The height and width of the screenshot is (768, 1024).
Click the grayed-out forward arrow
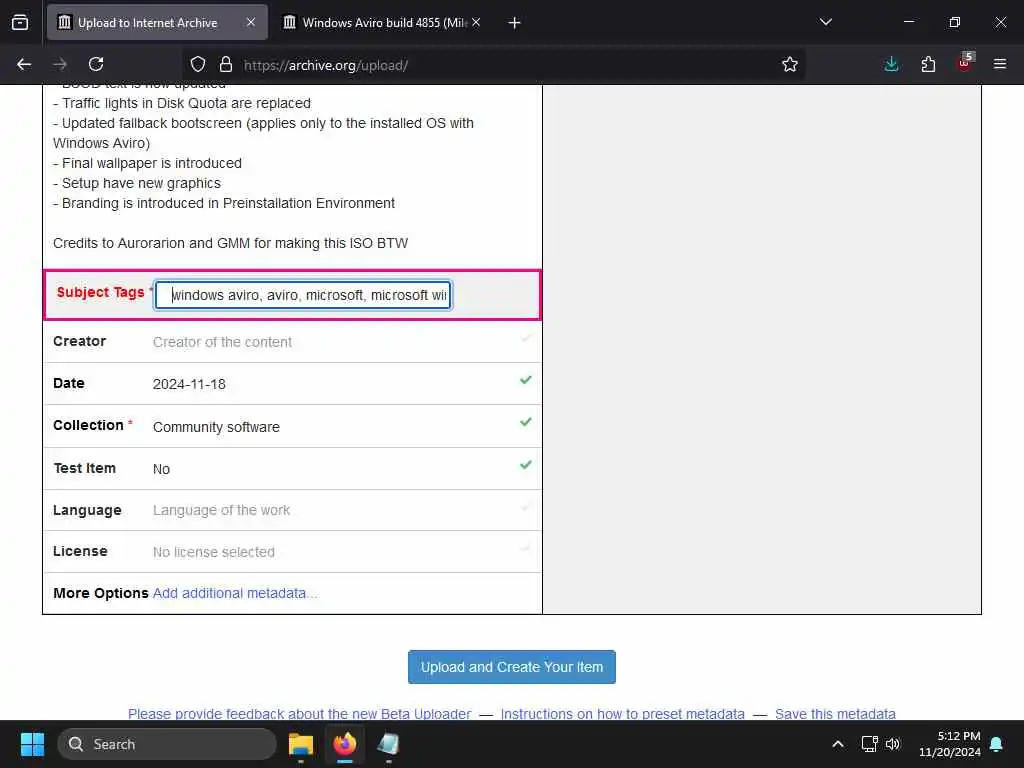point(60,64)
